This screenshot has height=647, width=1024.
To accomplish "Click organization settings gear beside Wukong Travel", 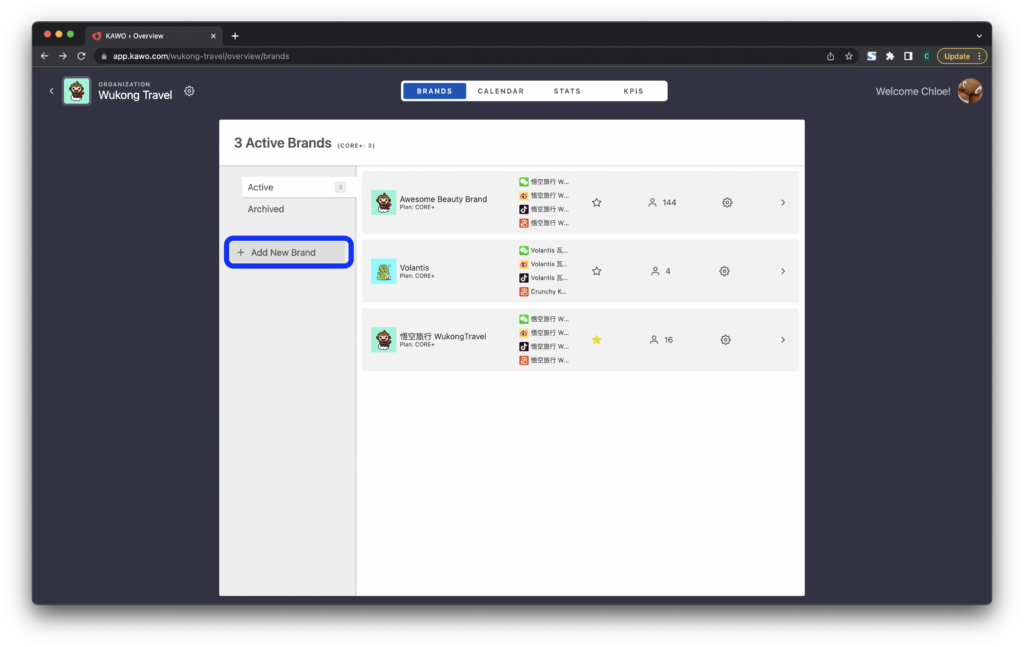I will [x=189, y=91].
